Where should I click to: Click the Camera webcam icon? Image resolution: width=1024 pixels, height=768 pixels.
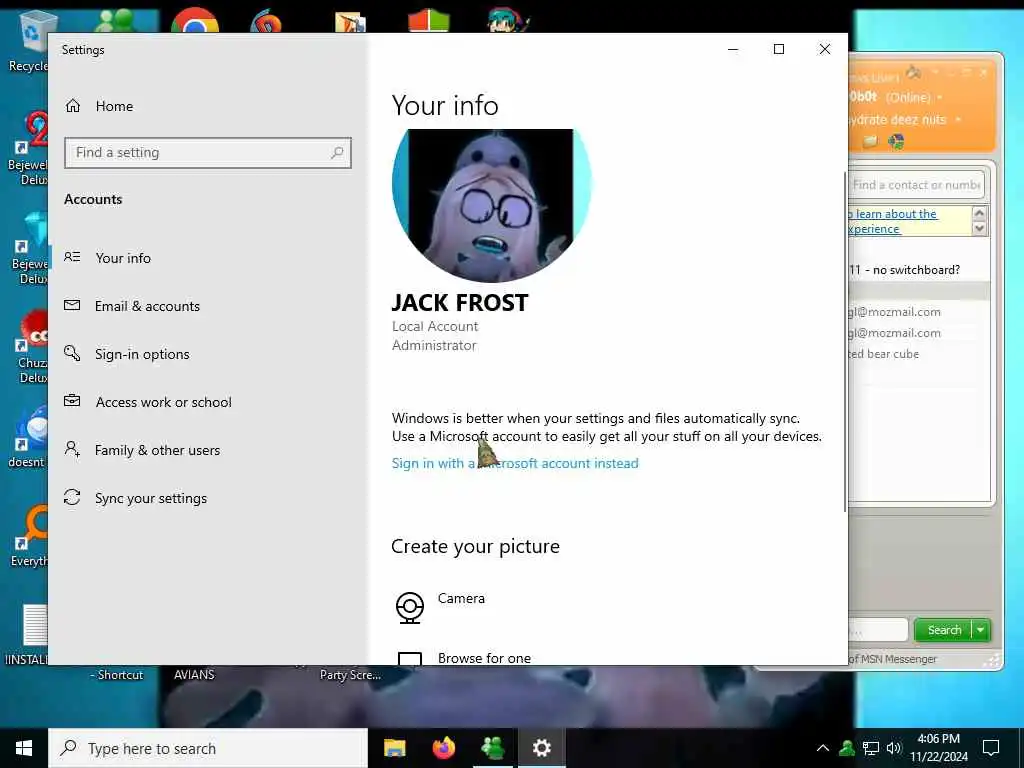(409, 607)
